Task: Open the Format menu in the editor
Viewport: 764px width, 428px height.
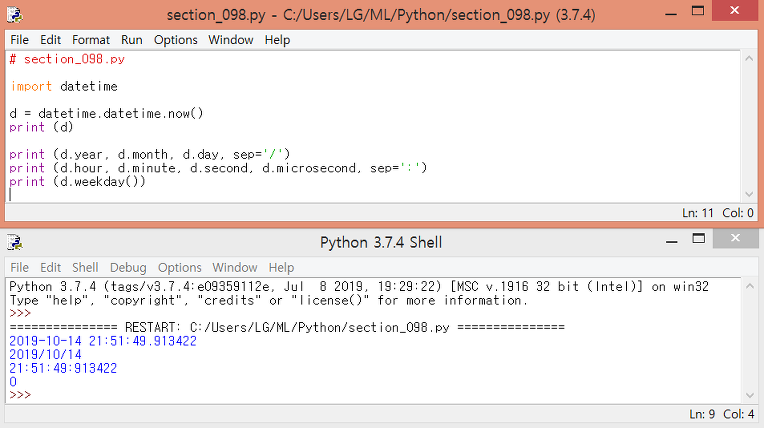Action: (91, 40)
